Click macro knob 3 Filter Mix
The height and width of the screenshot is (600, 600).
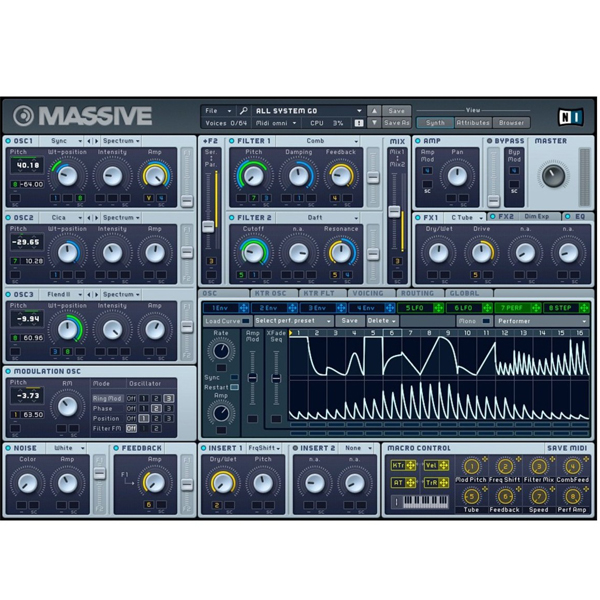pyautogui.click(x=538, y=466)
